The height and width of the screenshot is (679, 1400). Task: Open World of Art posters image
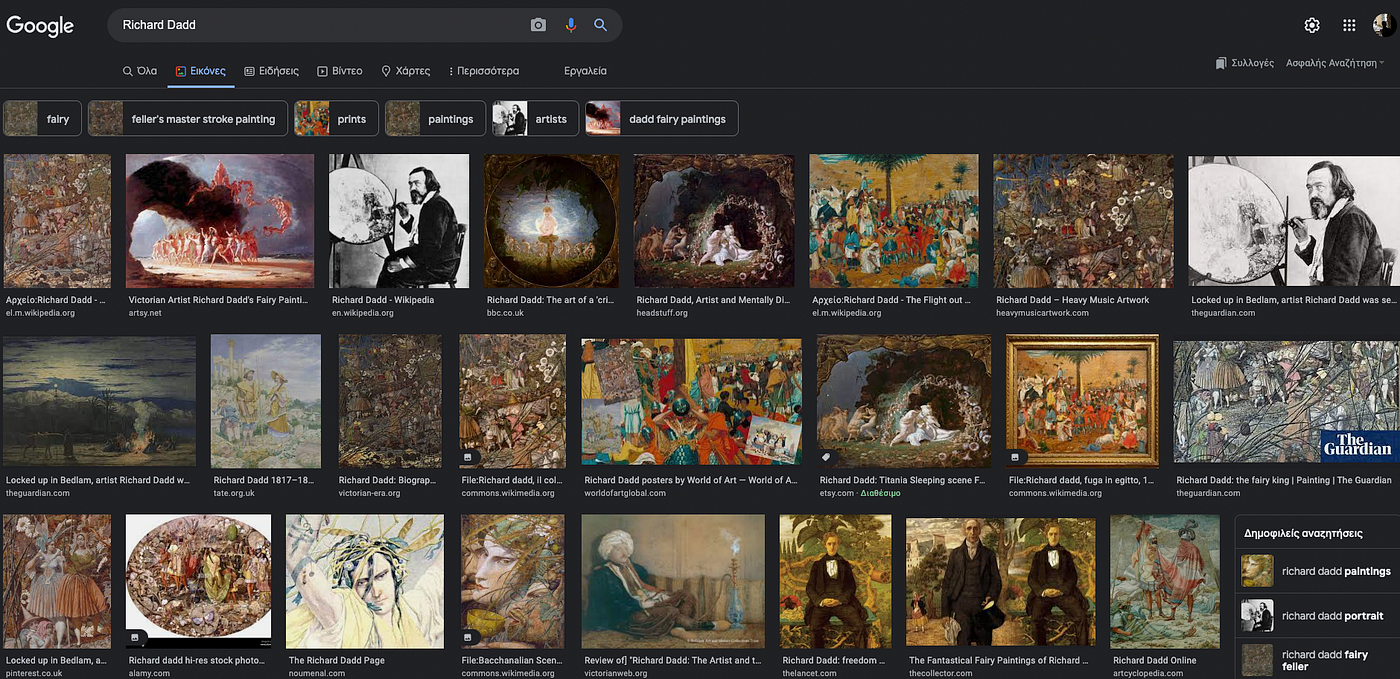692,401
